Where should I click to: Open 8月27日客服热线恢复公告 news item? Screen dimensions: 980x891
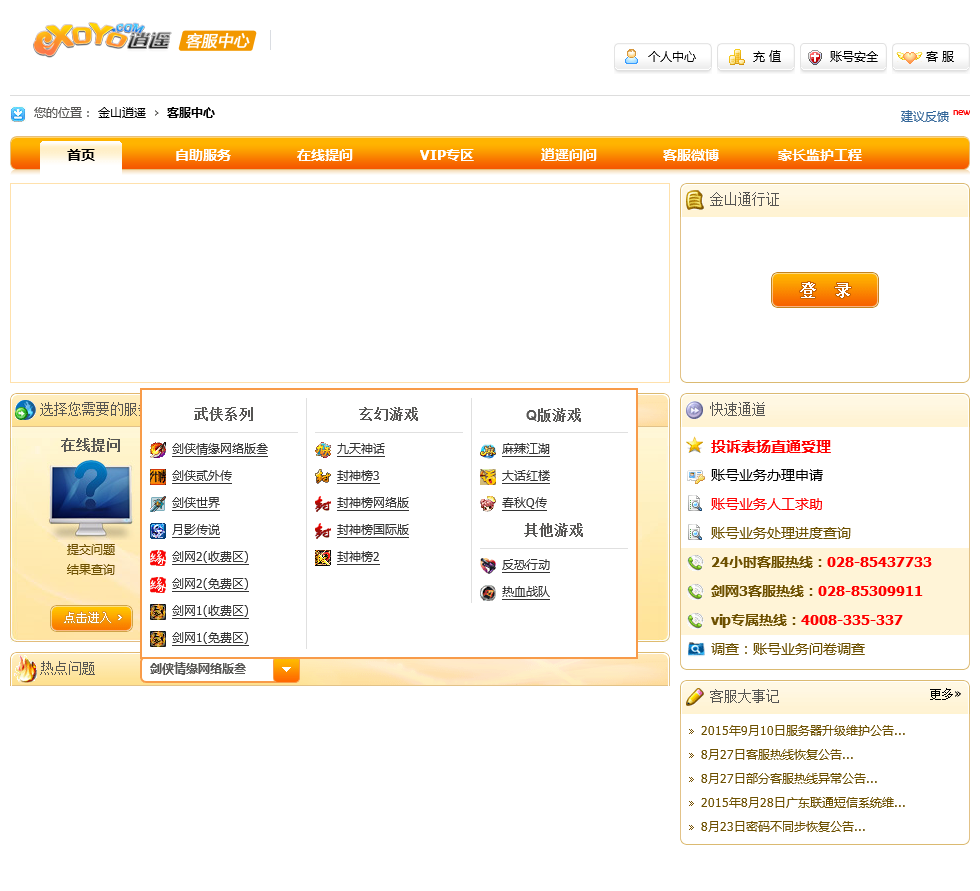click(x=777, y=755)
